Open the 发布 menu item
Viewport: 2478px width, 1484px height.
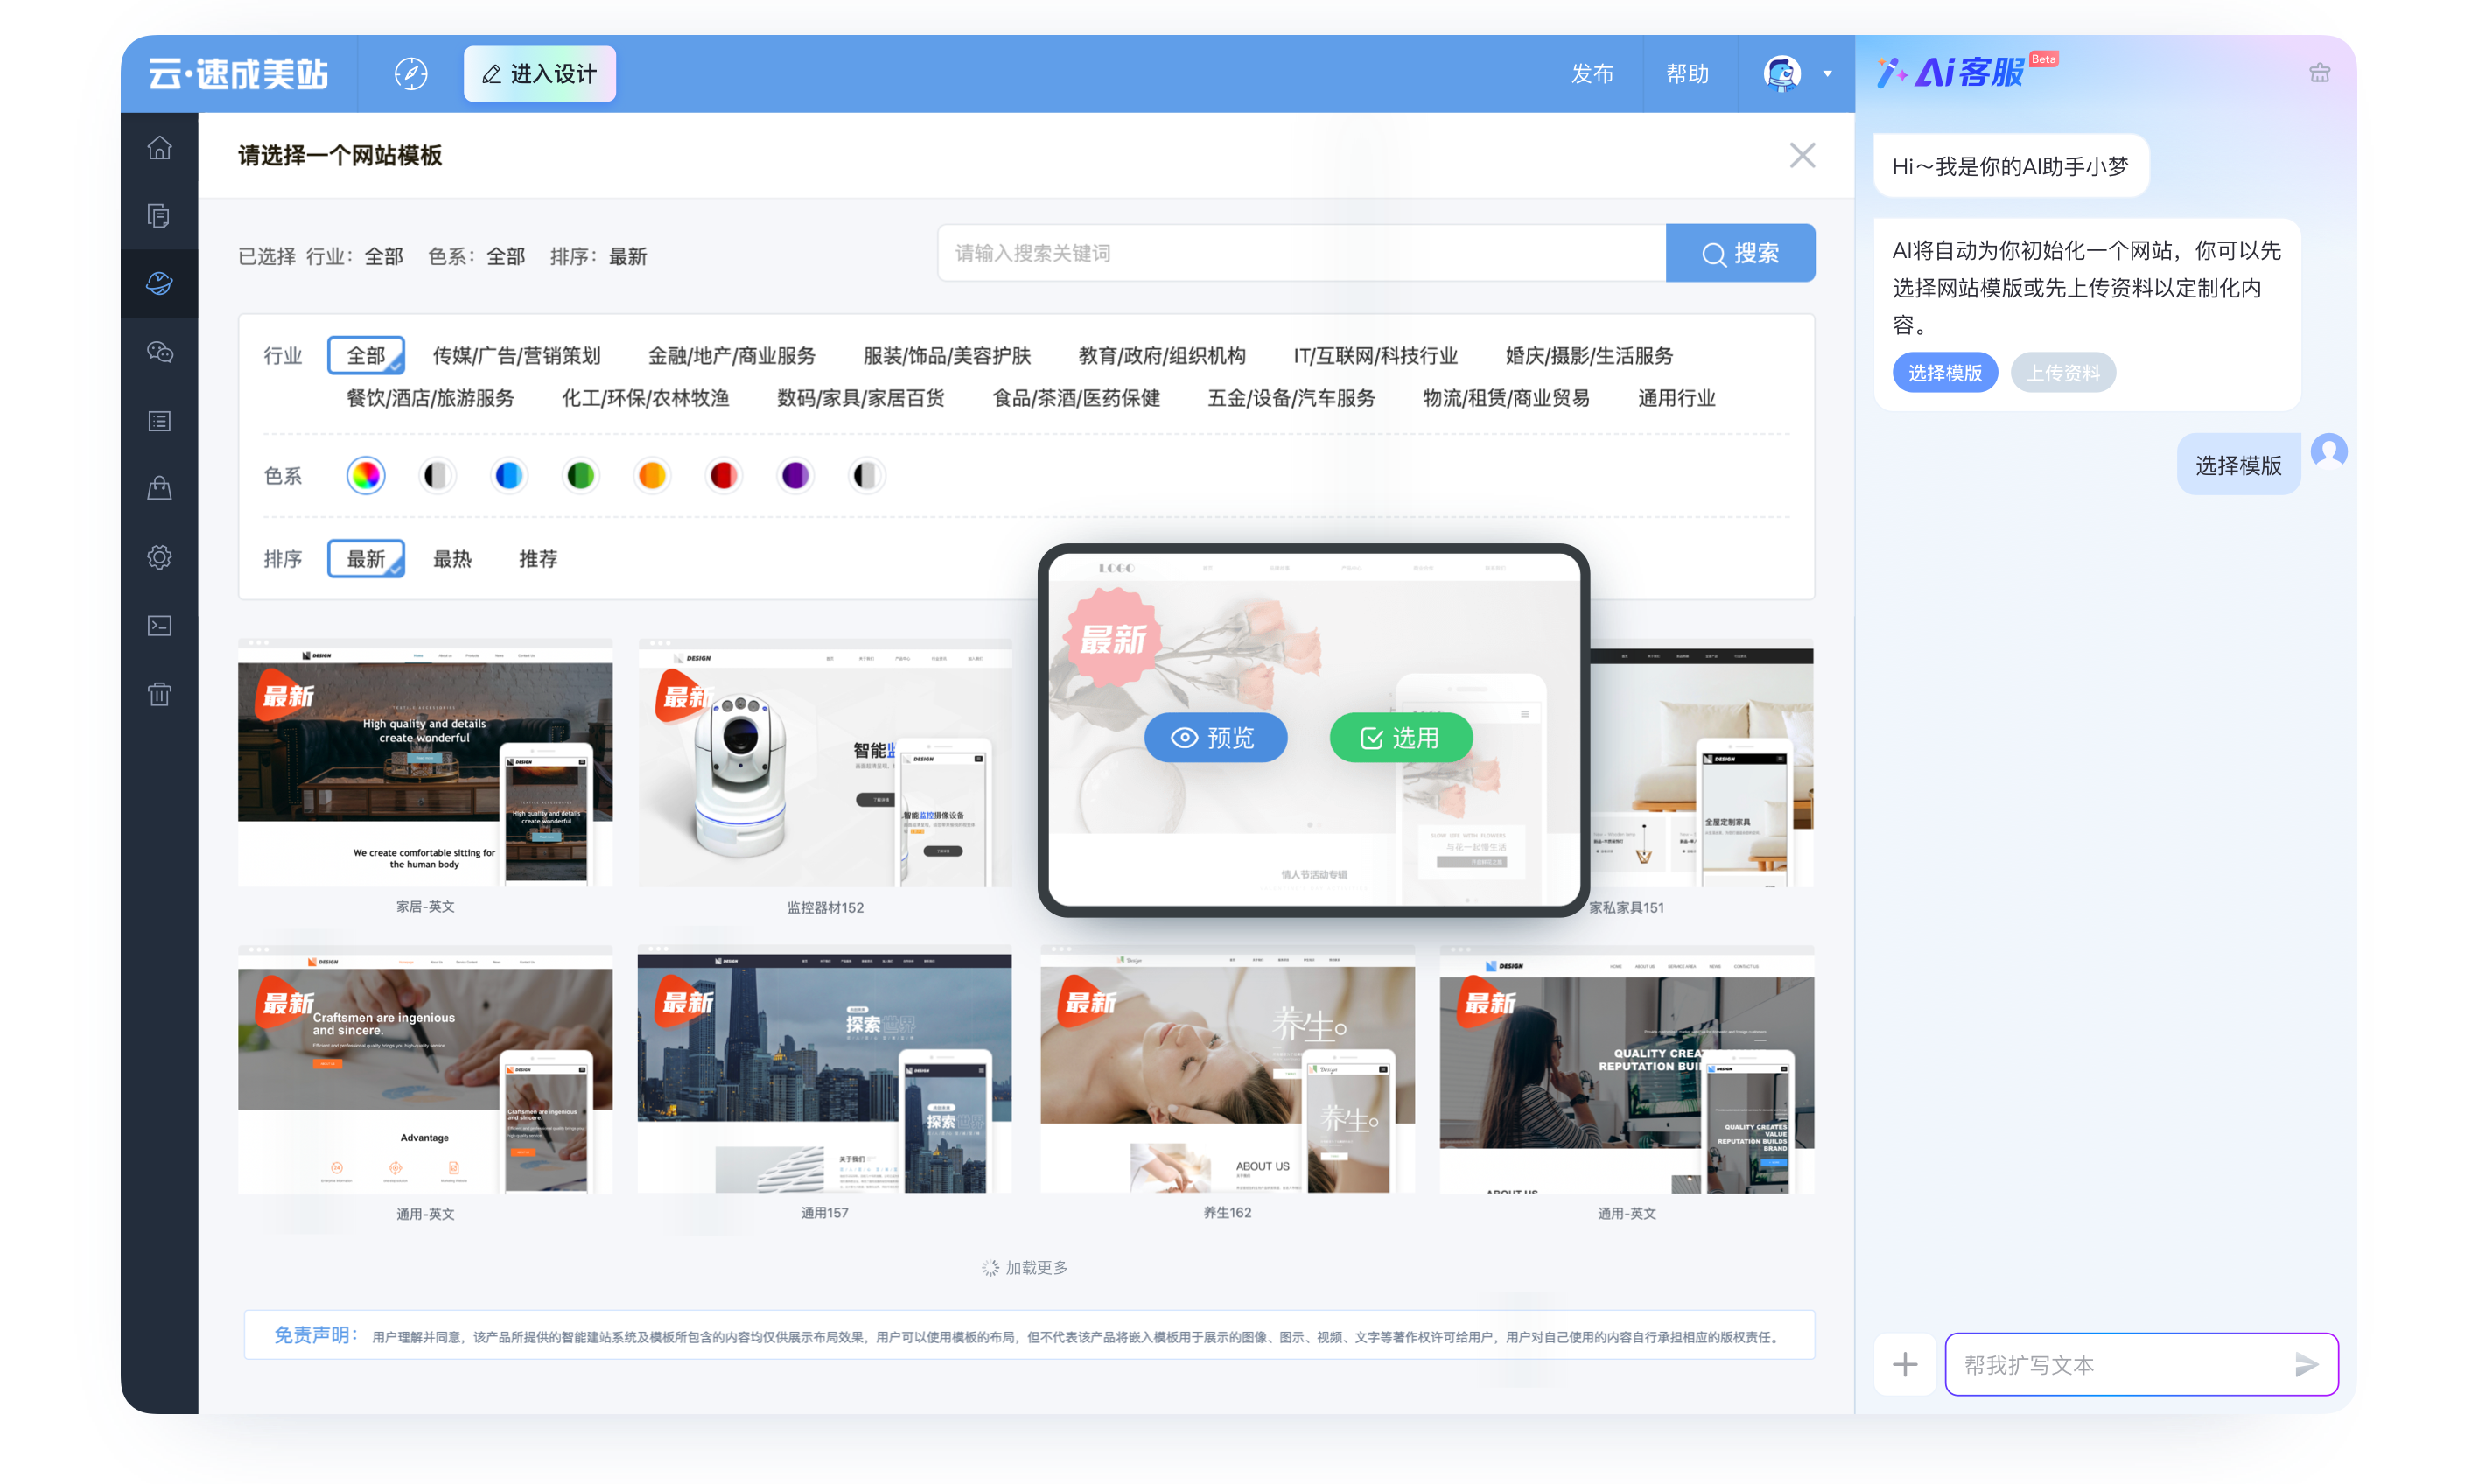pos(1592,74)
